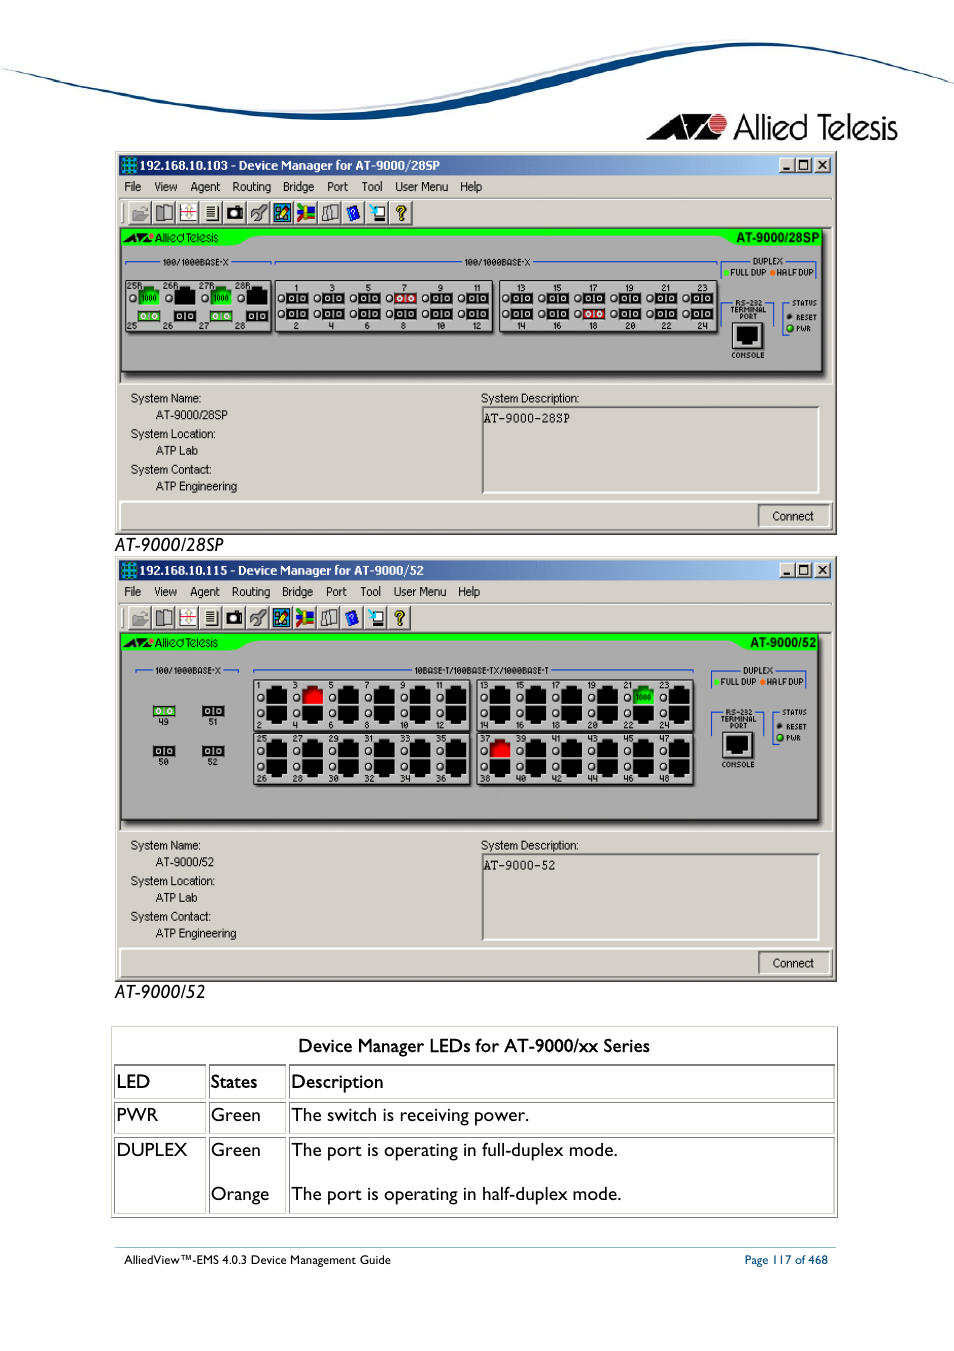This screenshot has width=954, height=1351.
Task: Select port 1 on AT-9000/28SP panel
Action: (x=297, y=298)
